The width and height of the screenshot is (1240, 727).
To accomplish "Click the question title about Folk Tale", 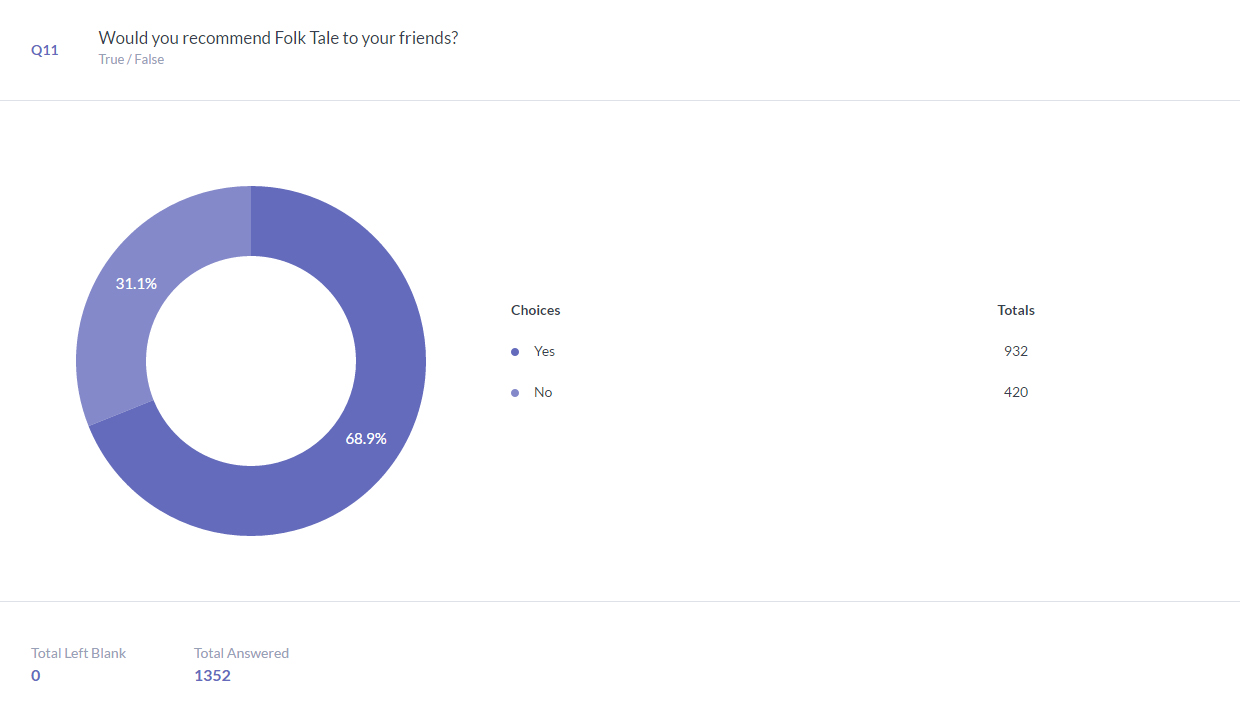I will click(278, 38).
